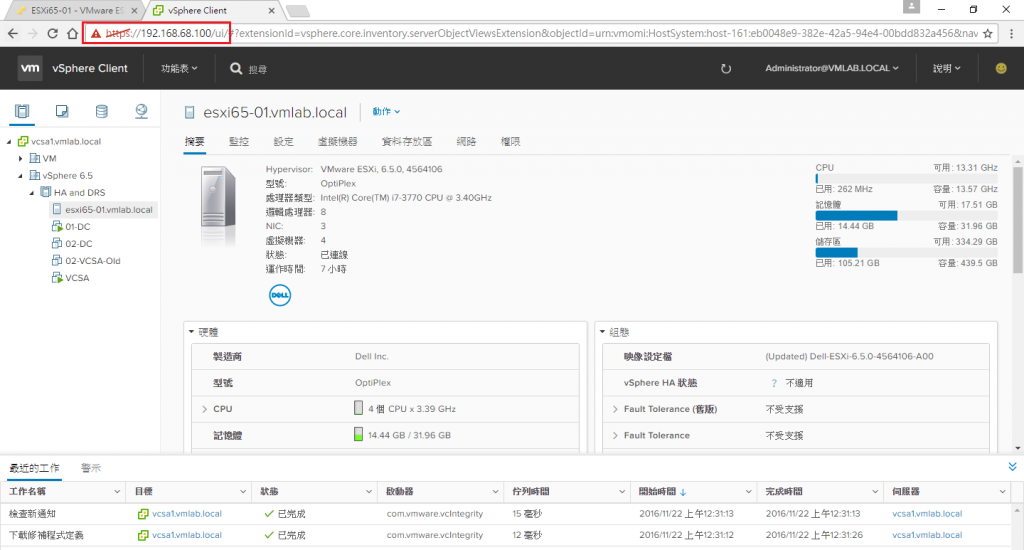
Task: Click the VMware vm logo
Action: coord(30,68)
